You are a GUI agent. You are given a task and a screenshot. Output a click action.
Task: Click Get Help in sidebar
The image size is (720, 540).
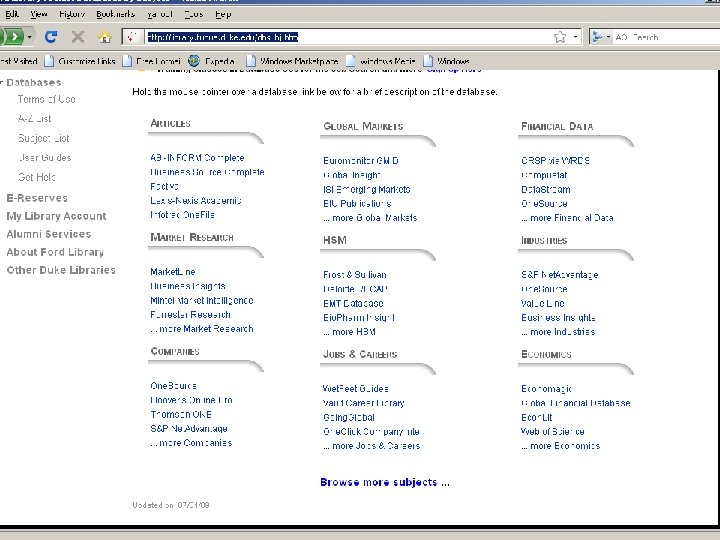37,177
